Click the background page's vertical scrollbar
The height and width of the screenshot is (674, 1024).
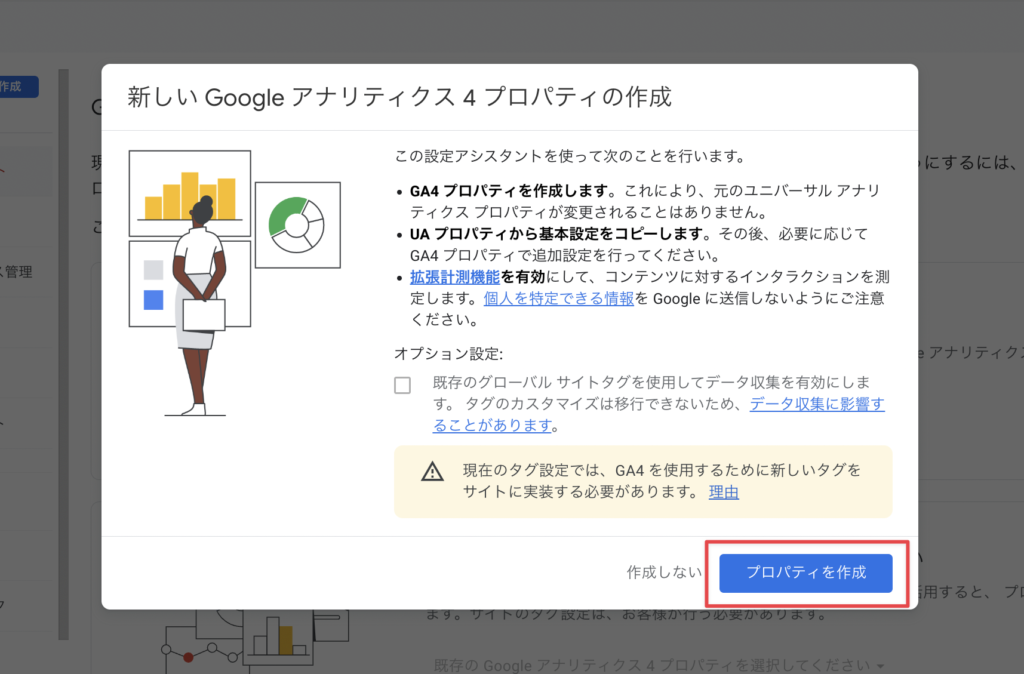coord(63,354)
